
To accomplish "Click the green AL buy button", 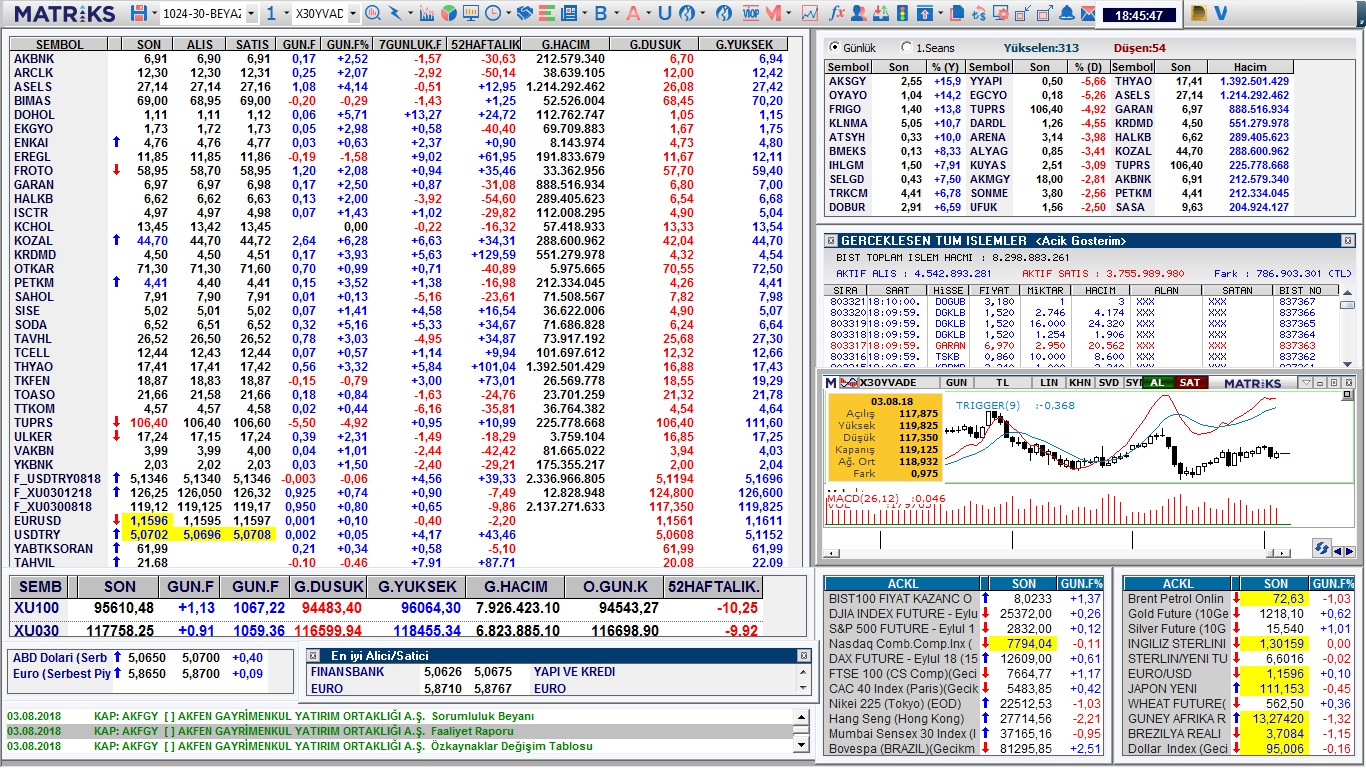I will (1158, 383).
